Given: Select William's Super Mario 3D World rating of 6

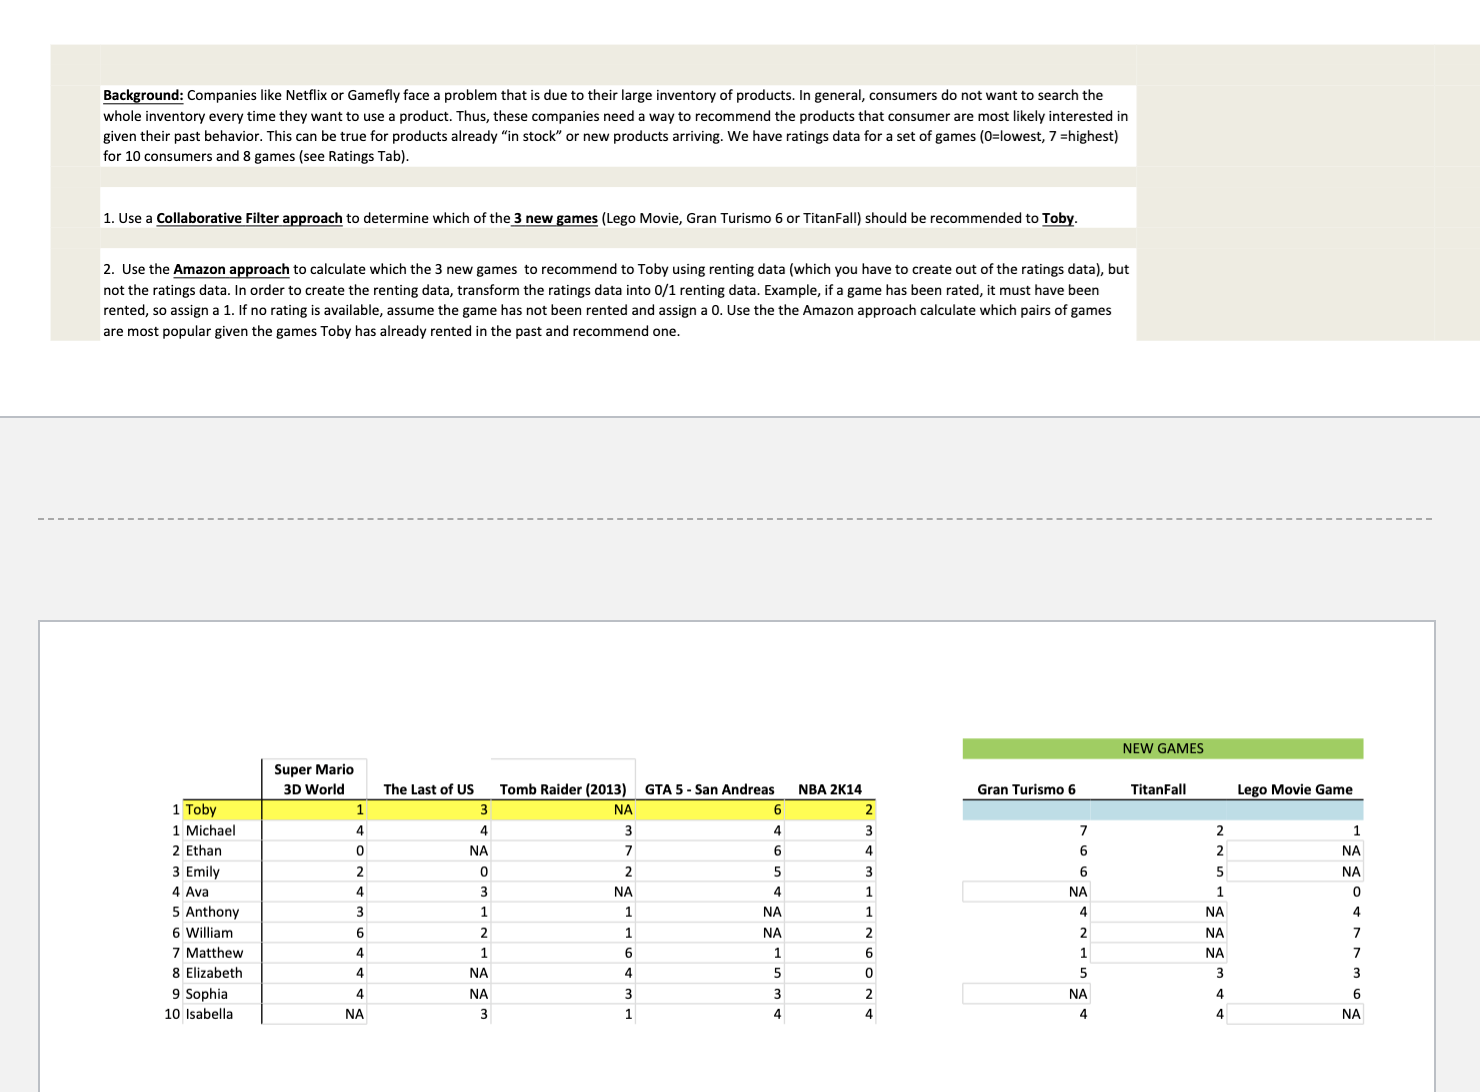Looking at the screenshot, I should 360,933.
